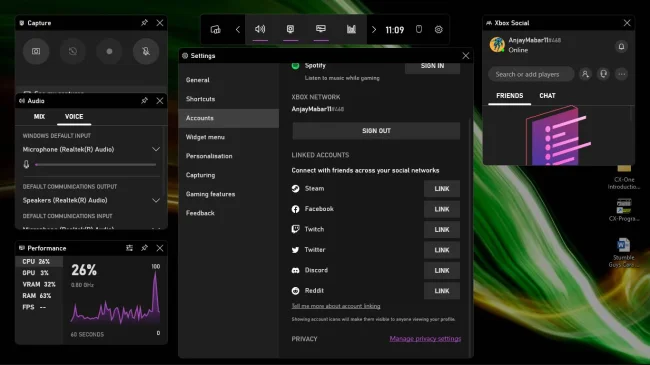Link Twitter account
Viewport: 650px width, 365px height.
coord(441,250)
